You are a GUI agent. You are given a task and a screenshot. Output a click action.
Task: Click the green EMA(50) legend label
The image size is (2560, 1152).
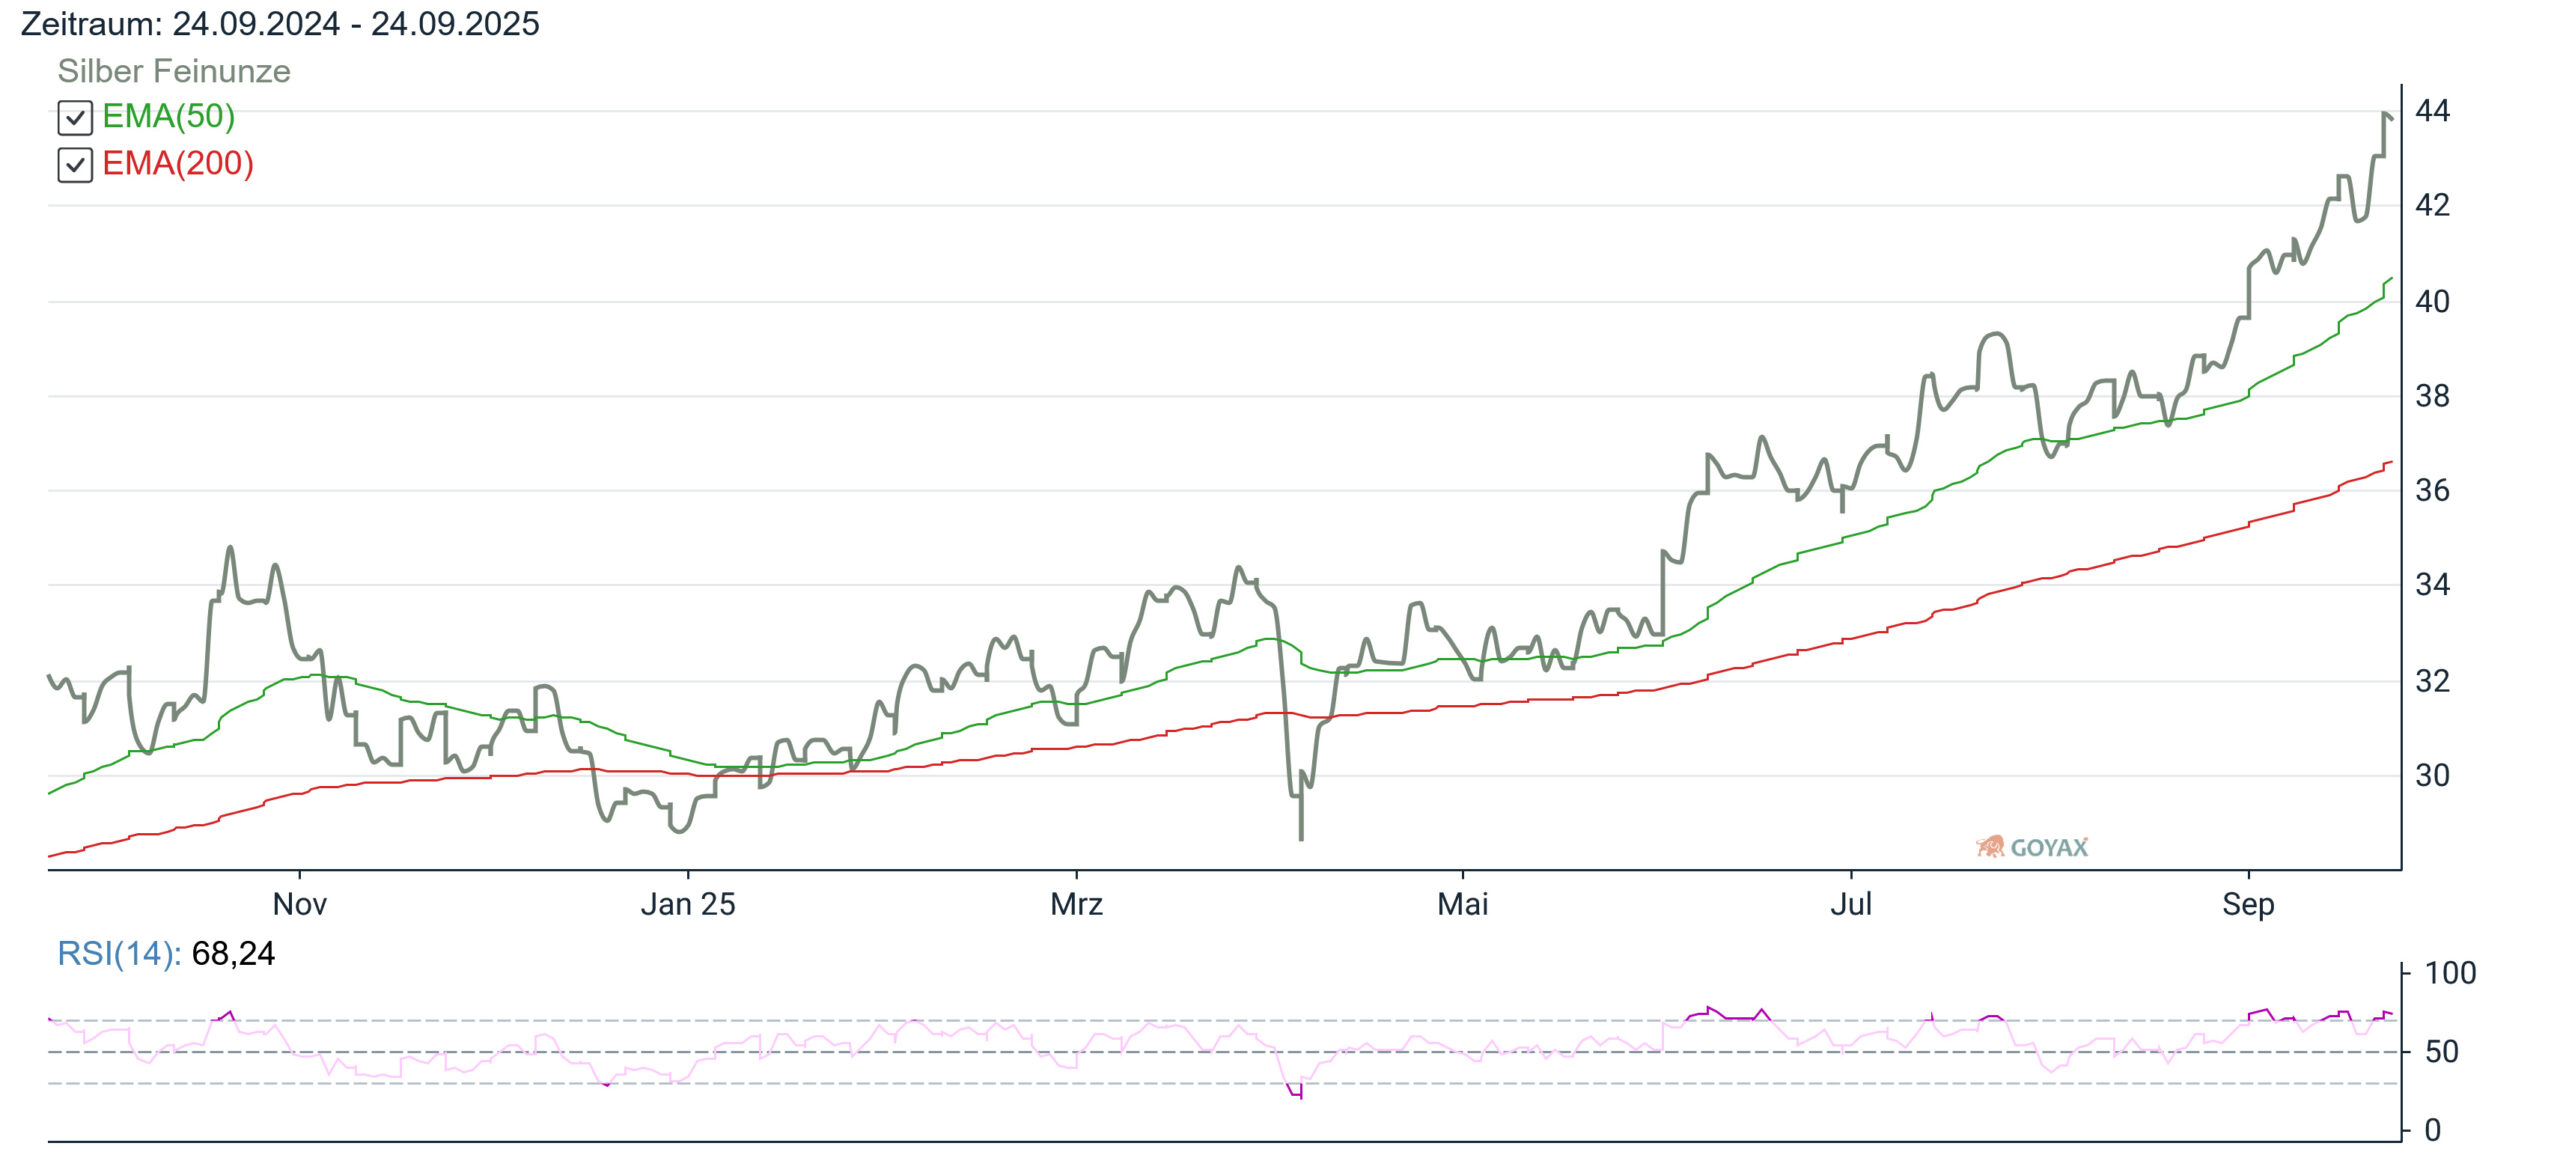click(169, 116)
